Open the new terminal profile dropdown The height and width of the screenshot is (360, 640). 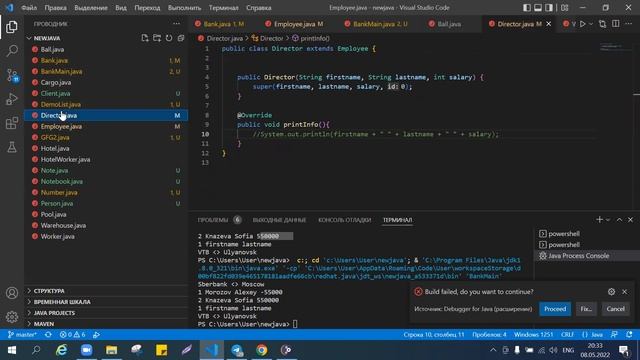click(x=608, y=220)
